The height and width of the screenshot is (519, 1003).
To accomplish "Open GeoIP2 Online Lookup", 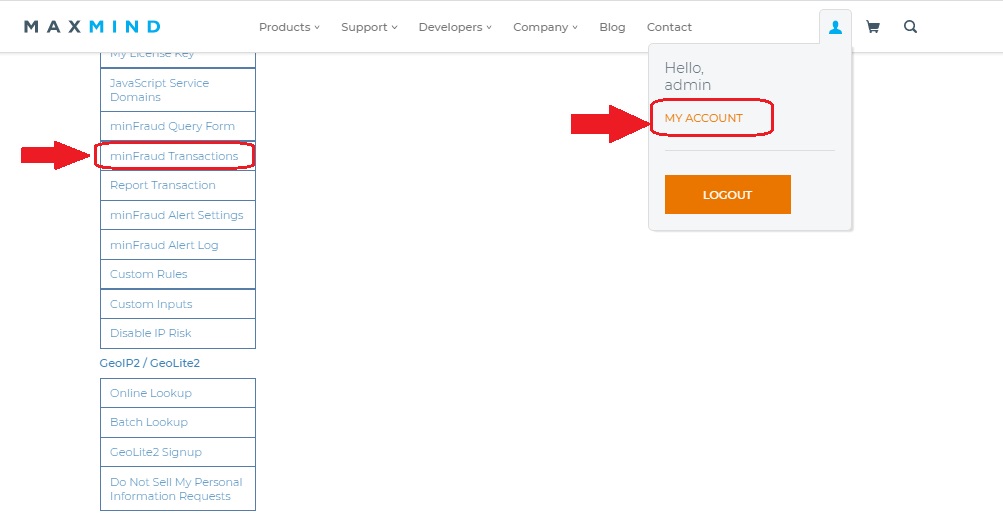I will point(151,393).
